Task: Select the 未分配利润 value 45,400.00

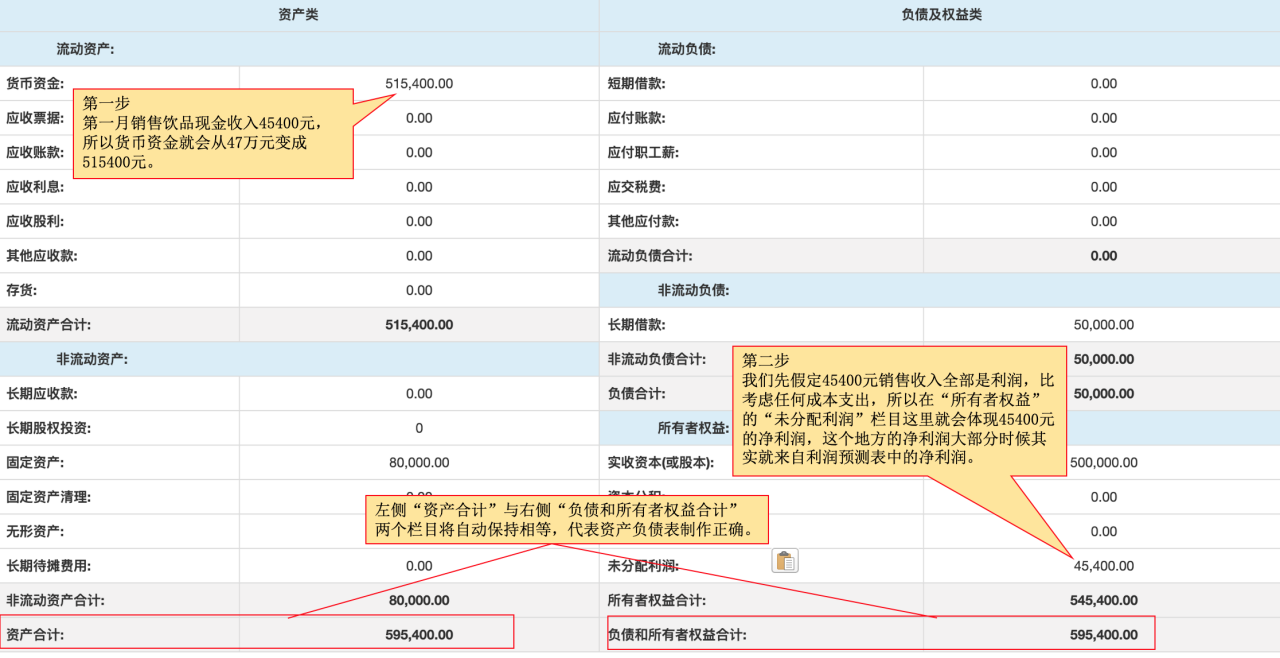Action: 1103,566
